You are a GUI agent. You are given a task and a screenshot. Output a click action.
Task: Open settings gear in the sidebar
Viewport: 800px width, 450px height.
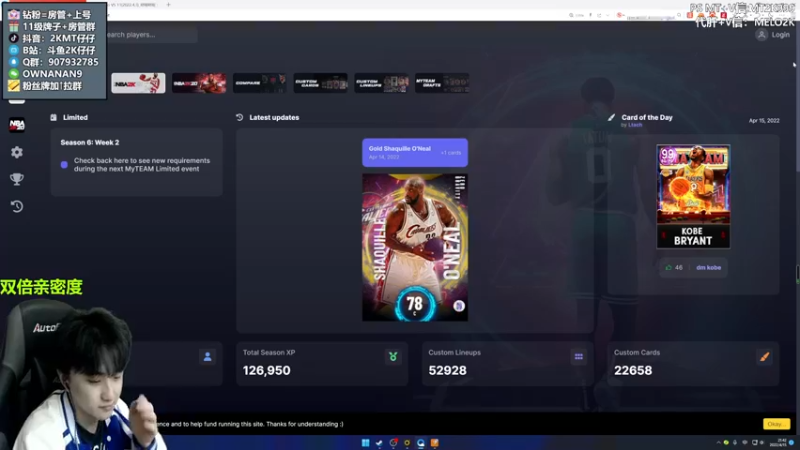coord(17,152)
